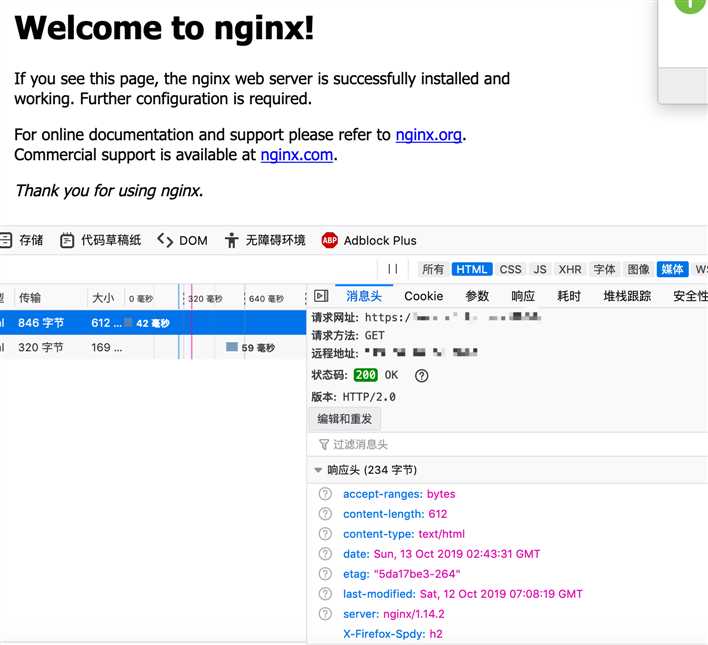Toggle the 媒体 (Media) request filter
Viewport: 708px width, 645px height.
672,269
